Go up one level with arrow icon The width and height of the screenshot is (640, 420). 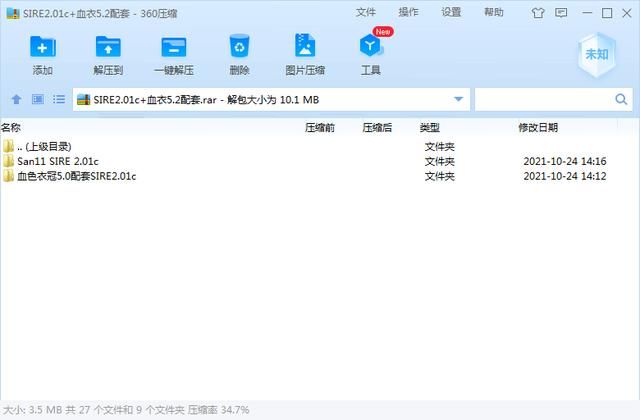coord(16,99)
